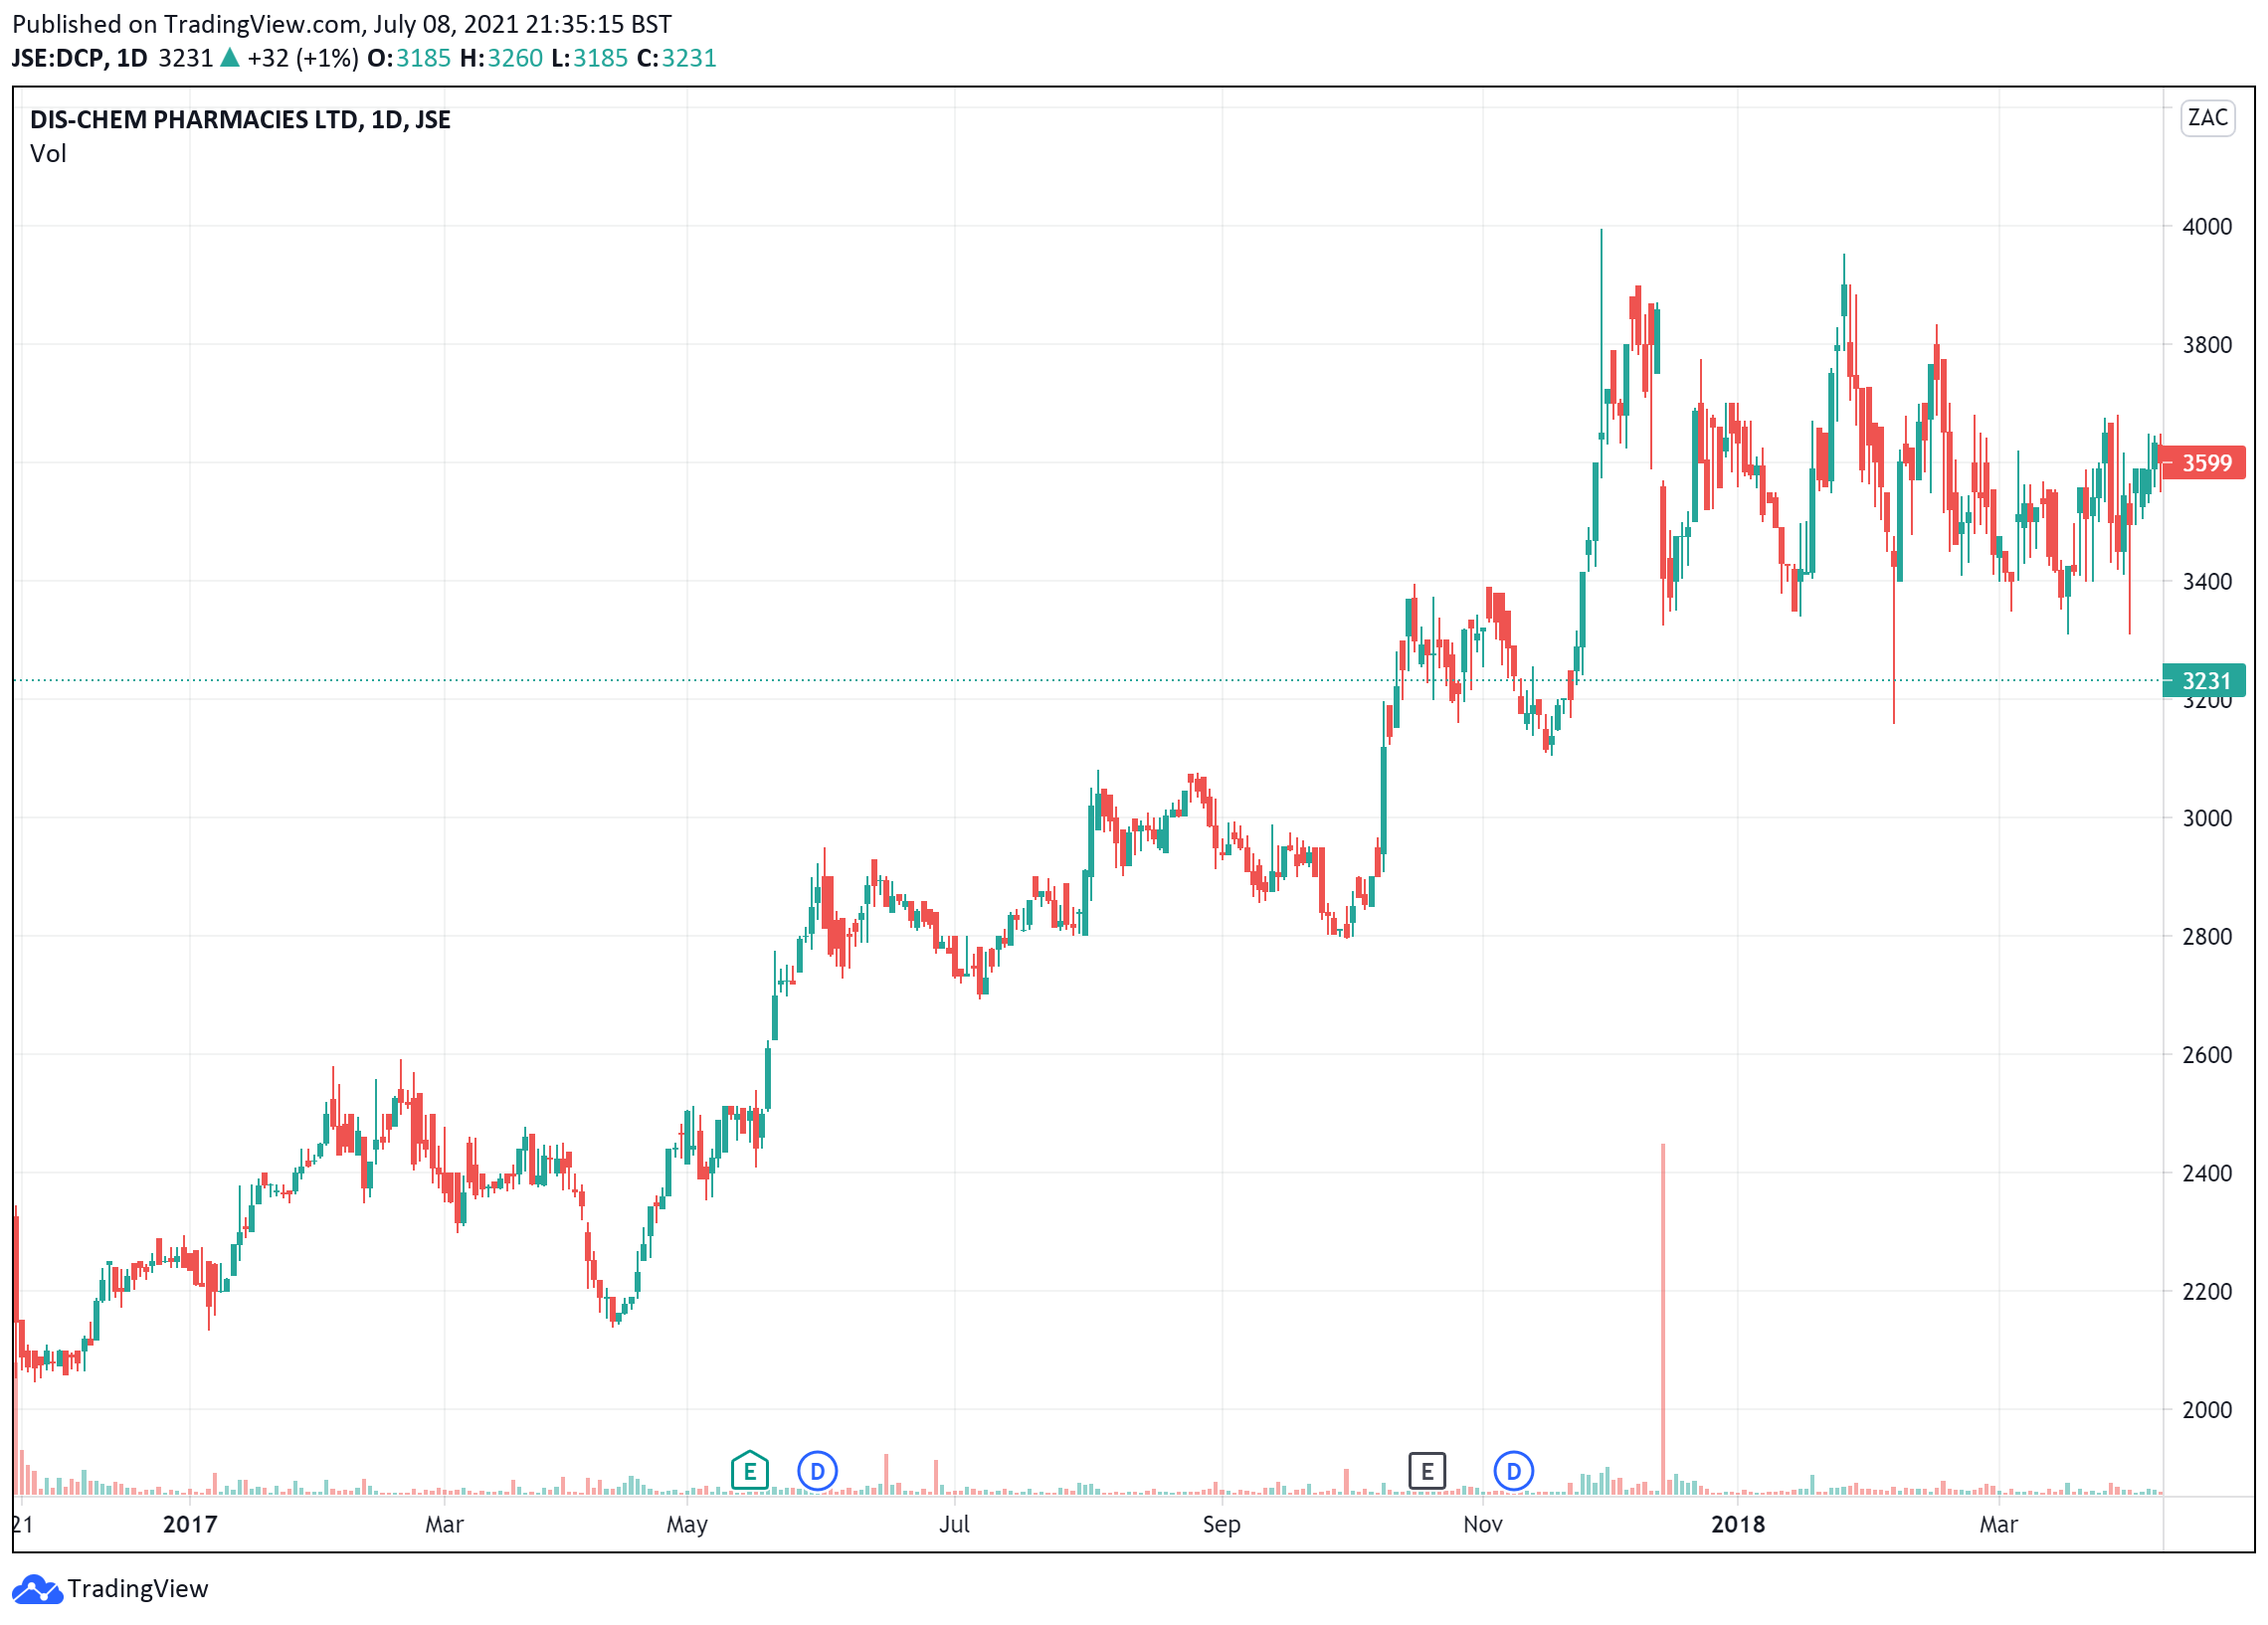Image resolution: width=2268 pixels, height=1625 pixels.
Task: Click the 4000 price axis label
Action: [2207, 227]
